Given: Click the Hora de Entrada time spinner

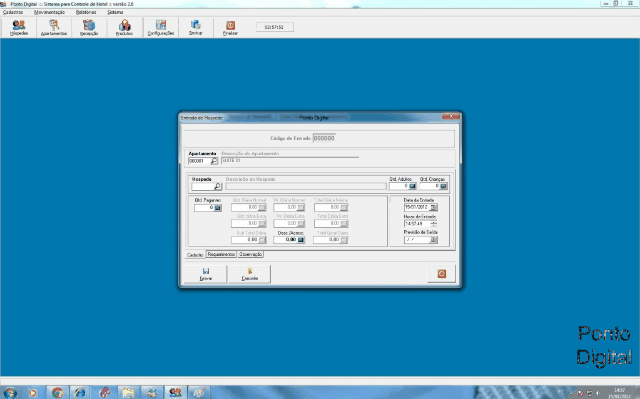Looking at the screenshot, I should (x=433, y=224).
